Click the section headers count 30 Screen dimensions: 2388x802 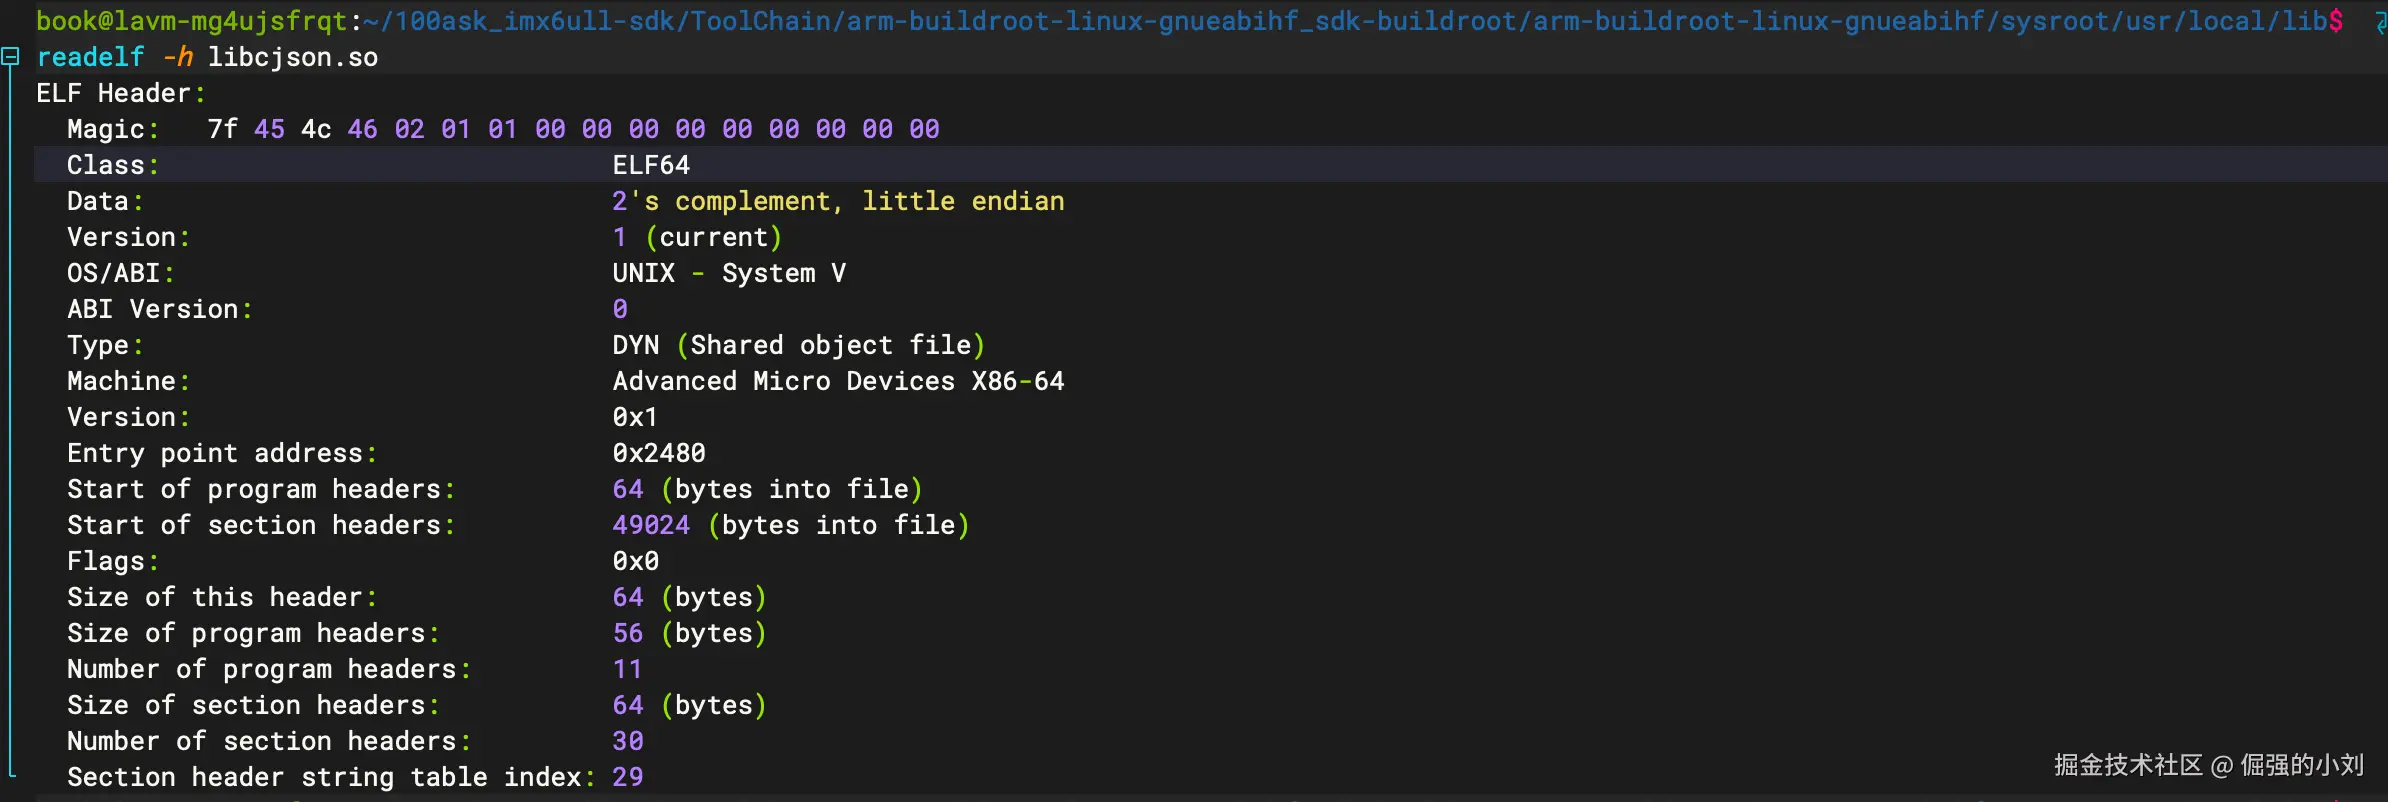(x=627, y=741)
